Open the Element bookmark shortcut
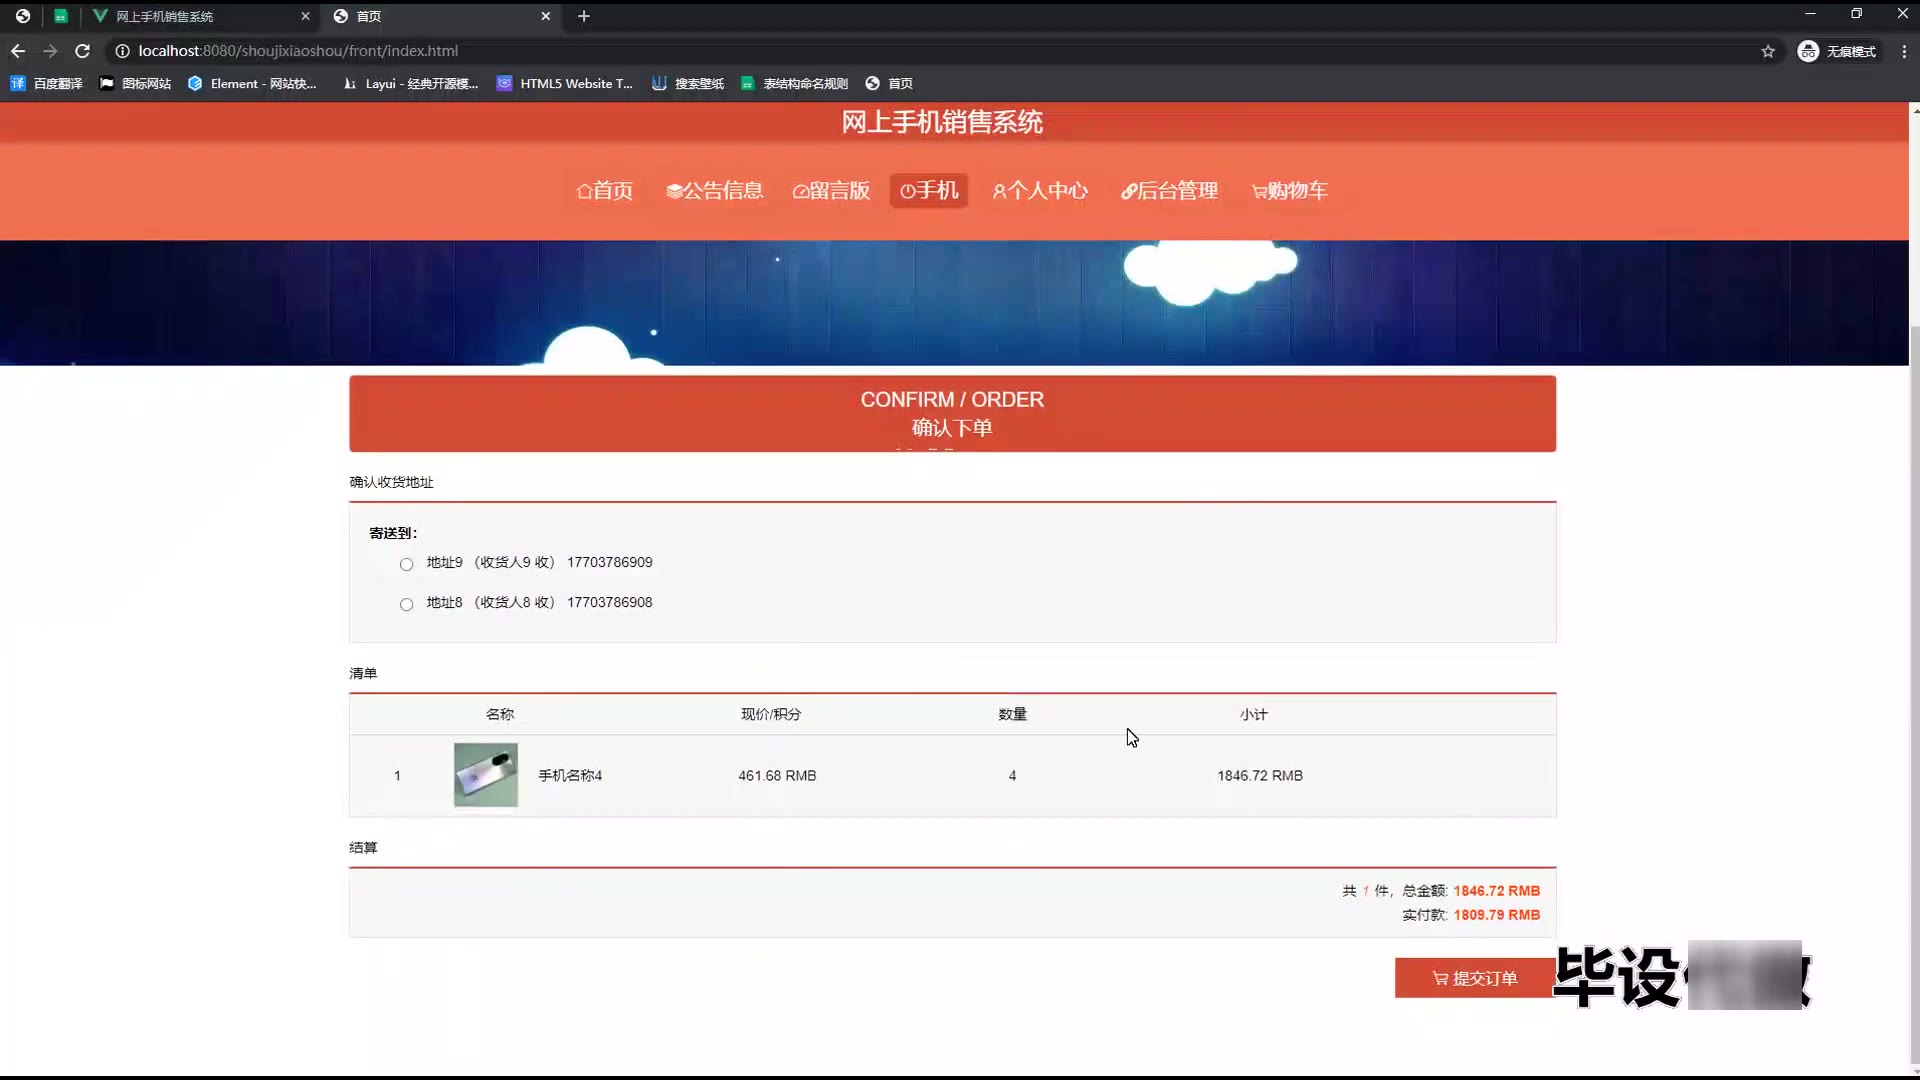The height and width of the screenshot is (1080, 1920). click(252, 84)
